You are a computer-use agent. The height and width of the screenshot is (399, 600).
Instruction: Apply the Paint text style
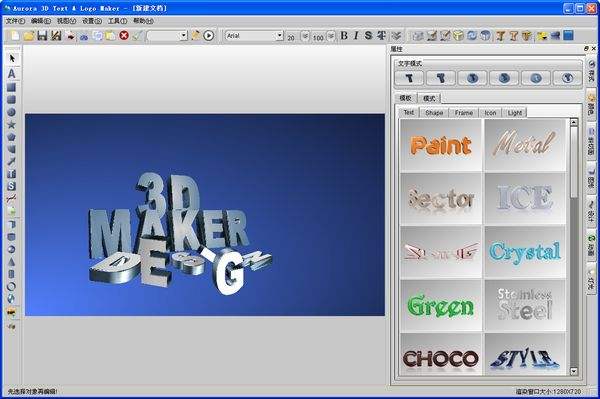click(x=441, y=145)
